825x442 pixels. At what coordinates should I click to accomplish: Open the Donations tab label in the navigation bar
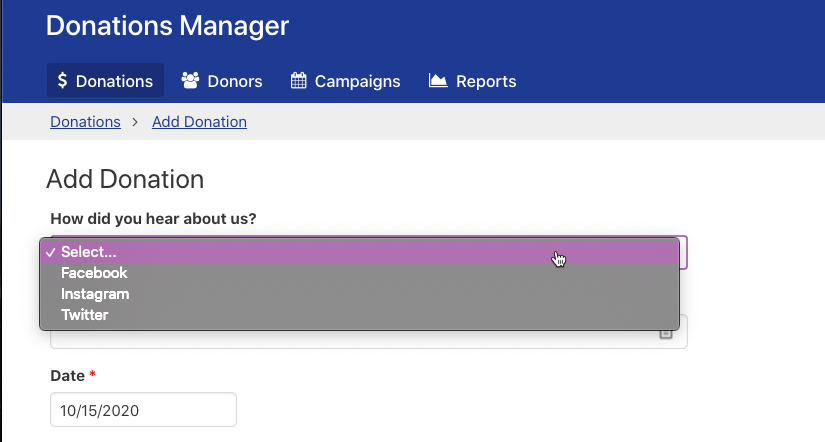point(114,81)
